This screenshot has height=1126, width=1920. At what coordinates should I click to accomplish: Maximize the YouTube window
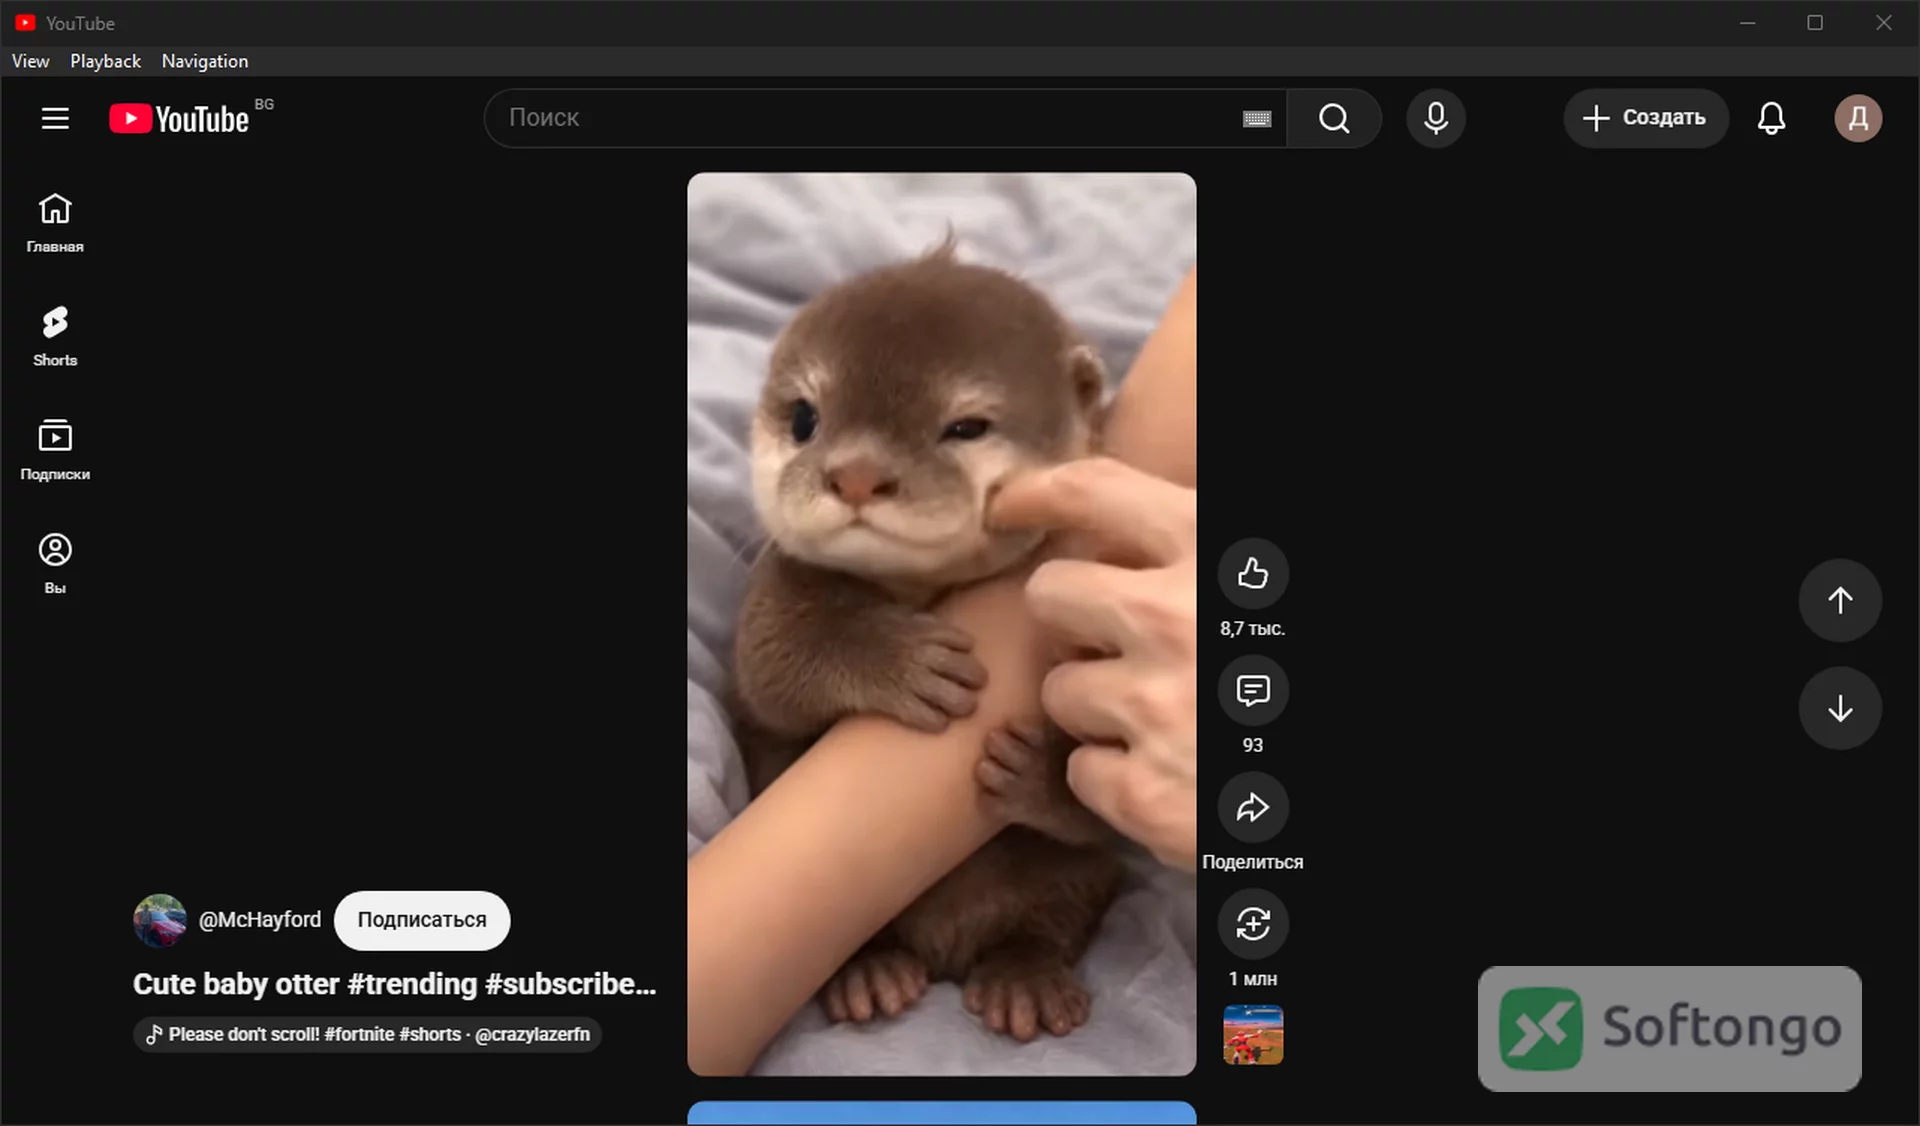[x=1815, y=23]
